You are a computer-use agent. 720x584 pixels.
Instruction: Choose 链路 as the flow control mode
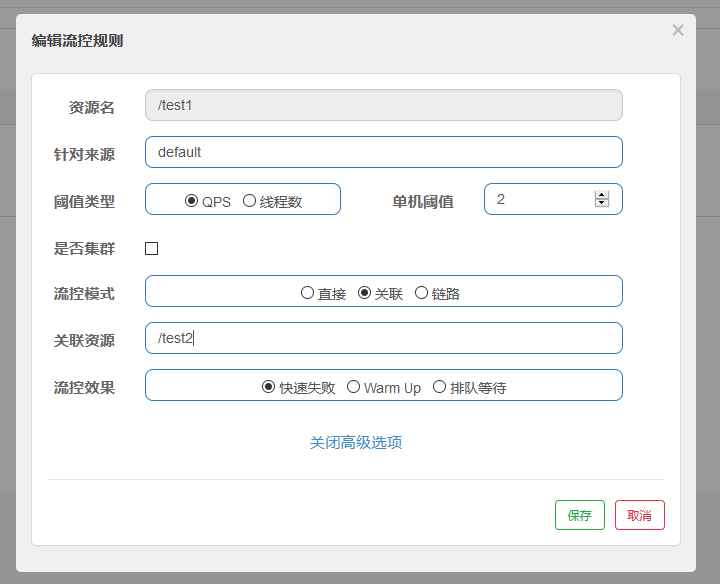coord(422,293)
